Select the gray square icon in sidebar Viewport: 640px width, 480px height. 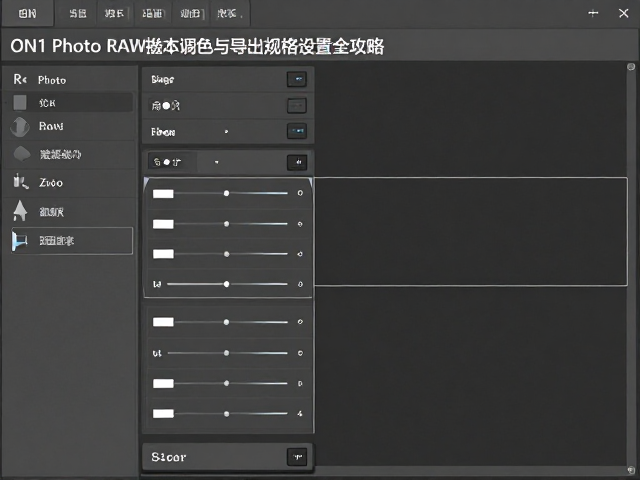point(20,102)
